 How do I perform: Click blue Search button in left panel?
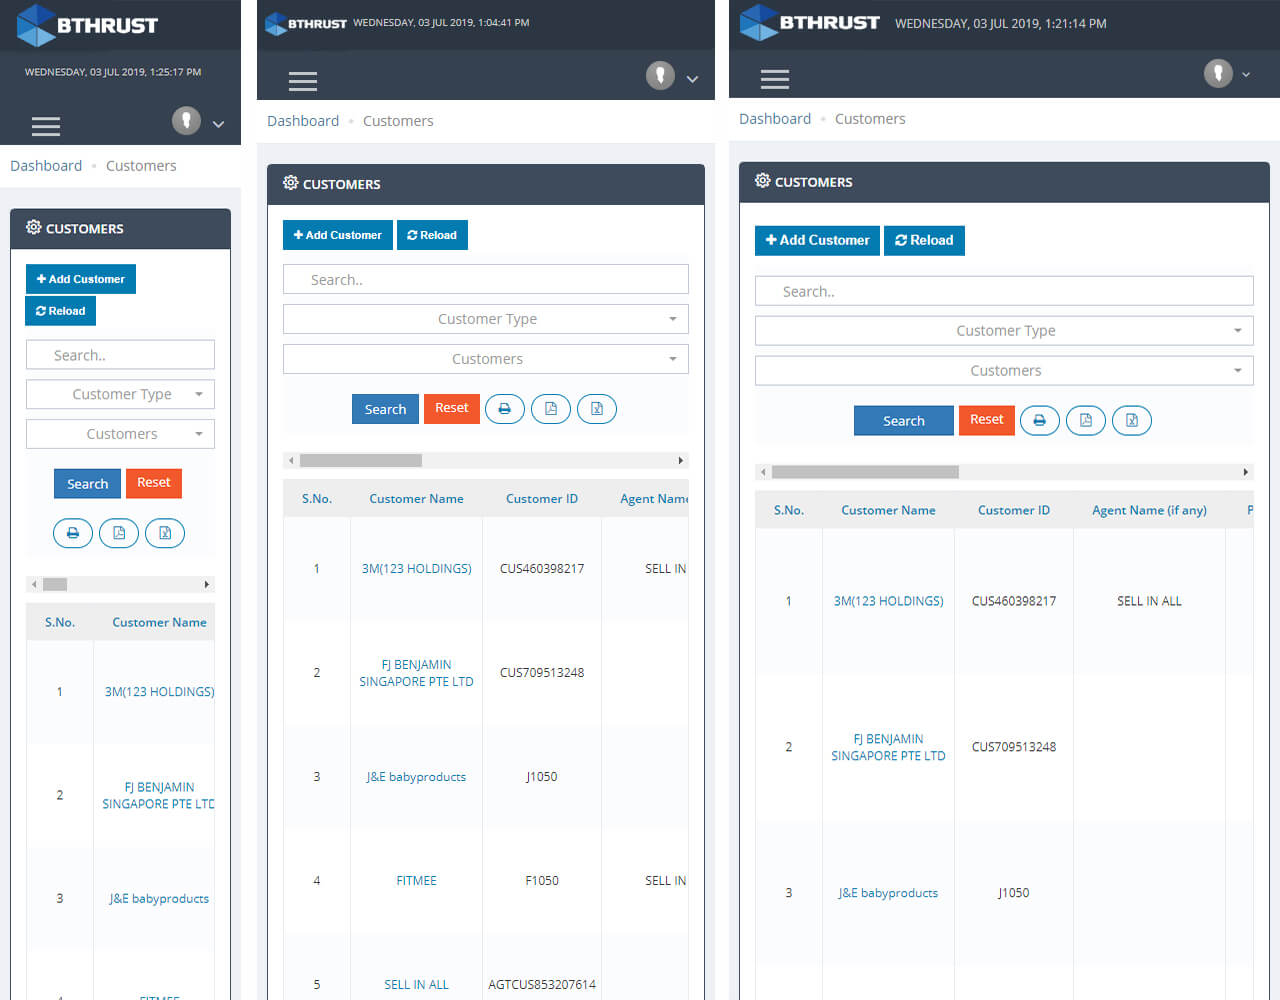[x=87, y=484]
